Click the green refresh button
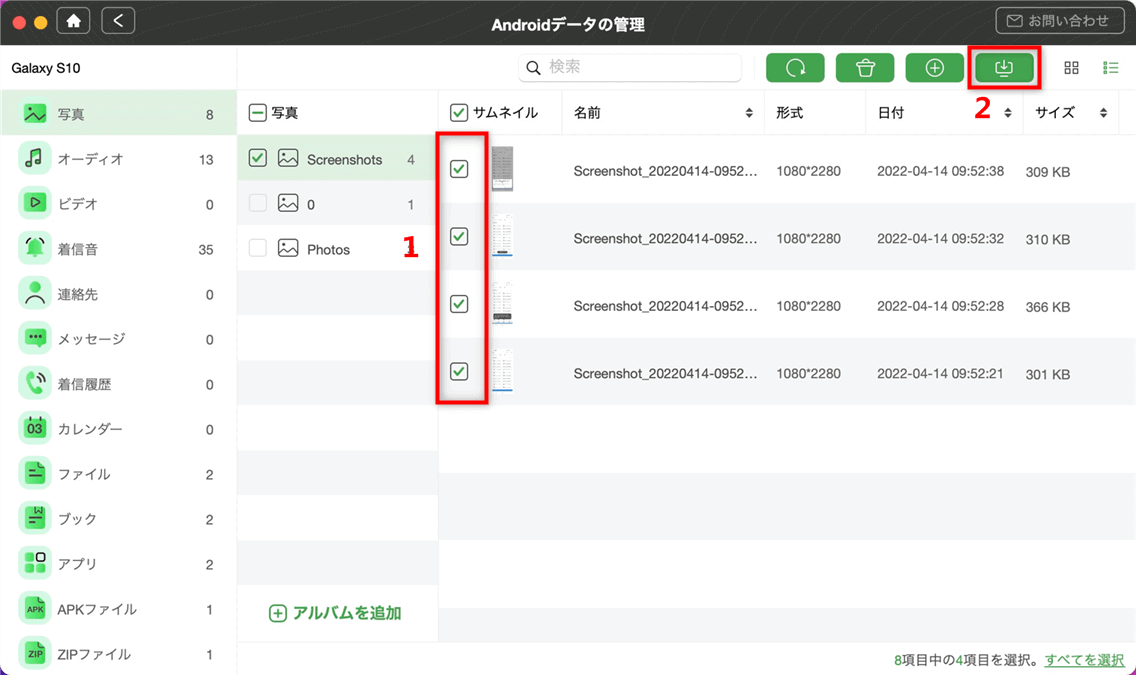This screenshot has width=1136, height=675. [795, 67]
